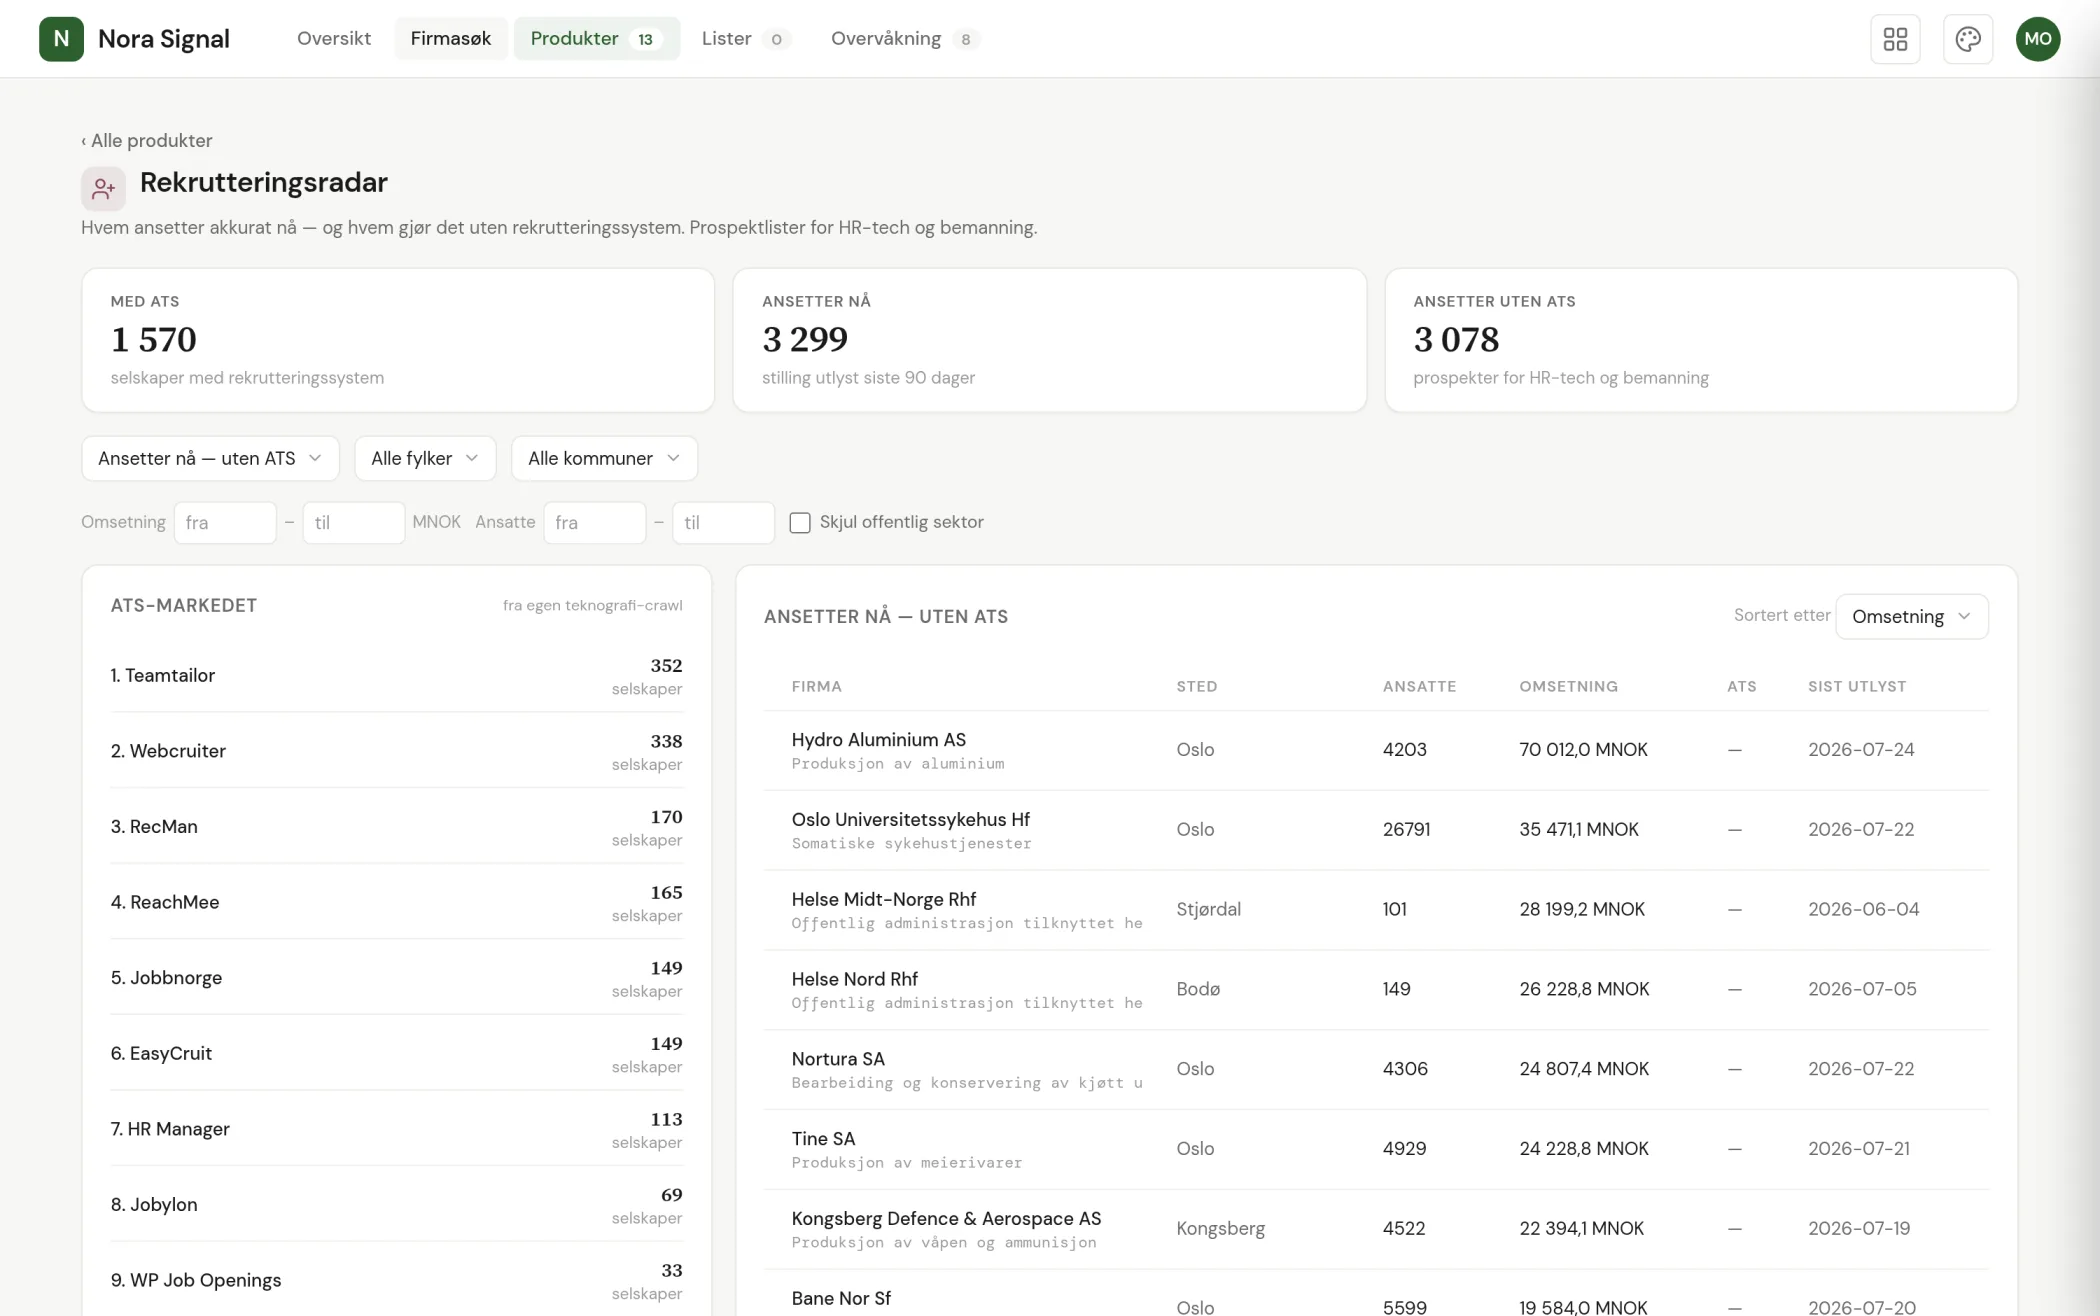Click Bodø location cell
The width and height of the screenshot is (2100, 1316).
click(x=1199, y=989)
